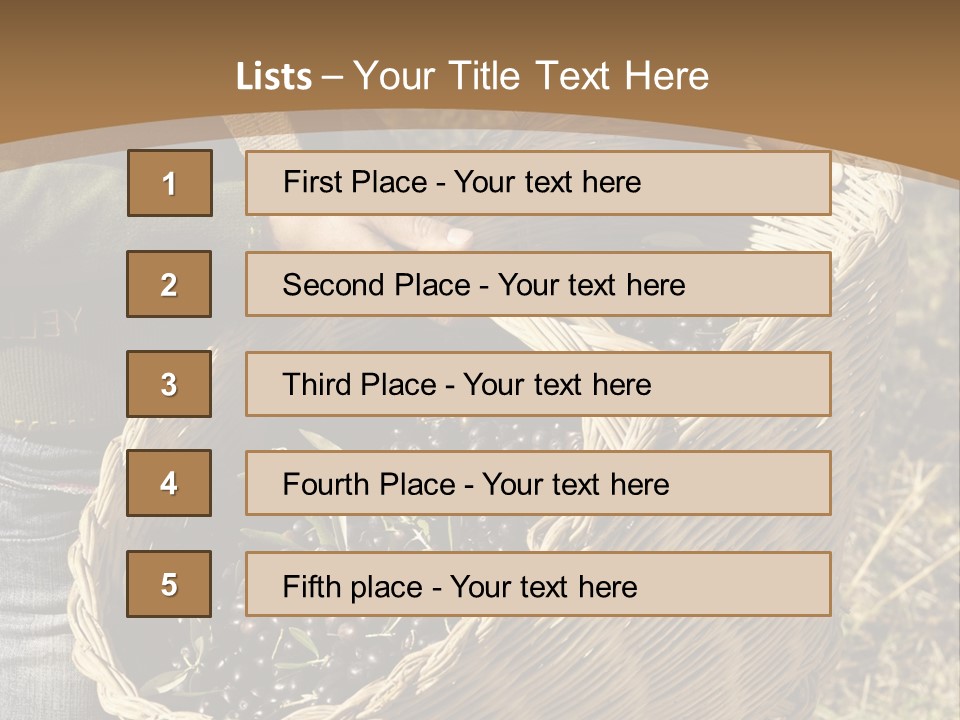Select "Your Title Text Here" title text

[531, 76]
